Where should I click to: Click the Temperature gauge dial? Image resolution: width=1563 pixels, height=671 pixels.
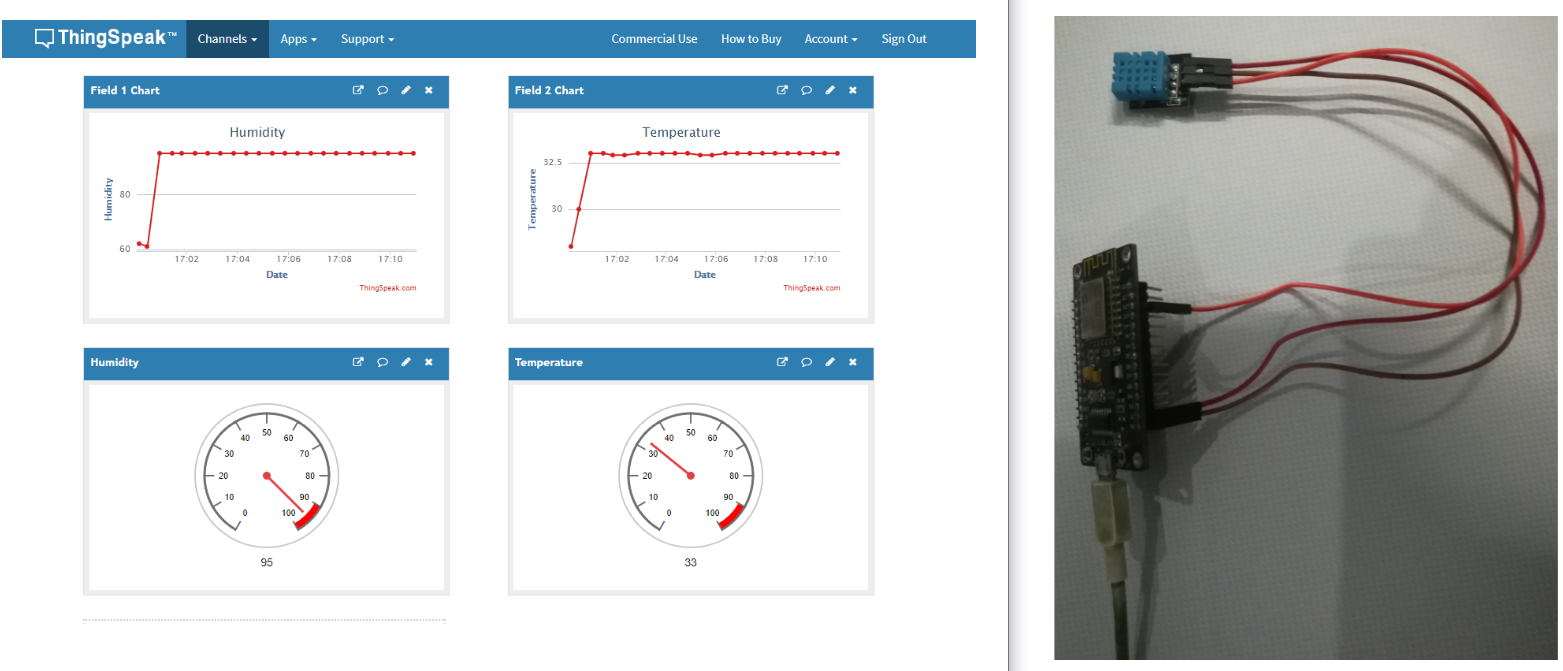click(x=691, y=475)
